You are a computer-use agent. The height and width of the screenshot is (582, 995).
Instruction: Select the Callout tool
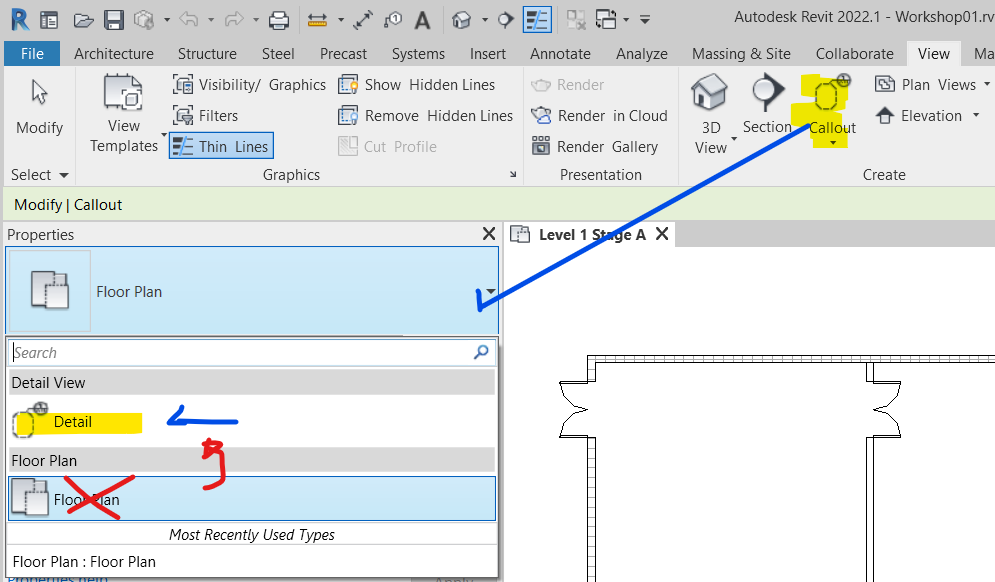[x=829, y=110]
